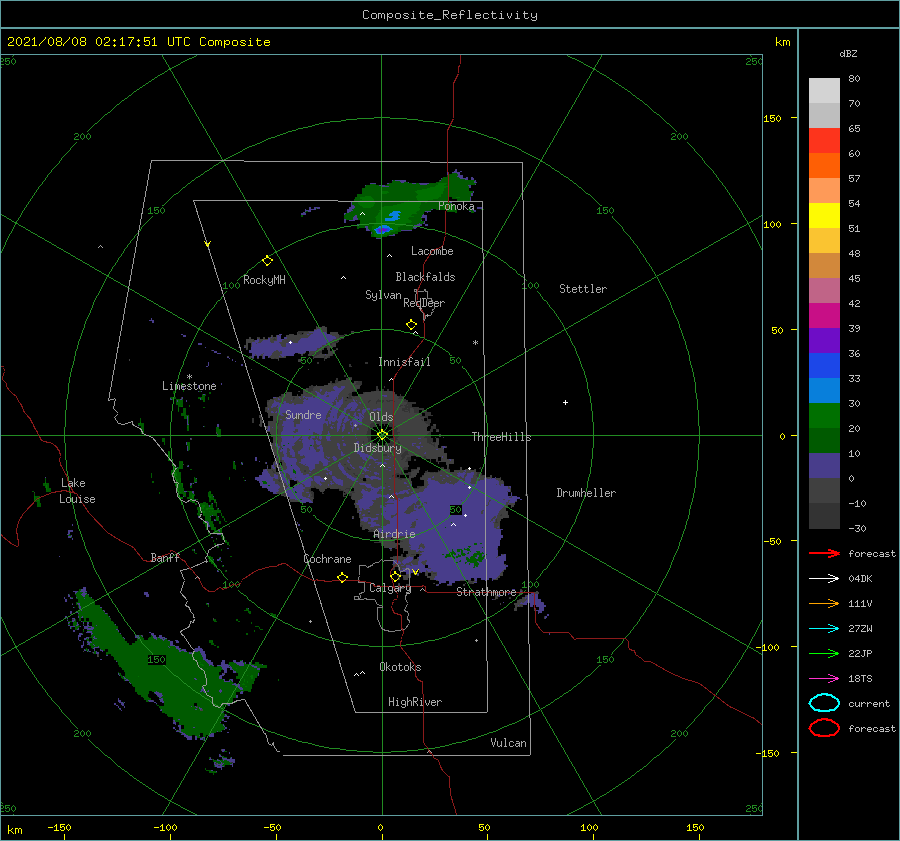This screenshot has width=900, height=841.
Task: Click the Calgary city label
Action: pos(390,588)
